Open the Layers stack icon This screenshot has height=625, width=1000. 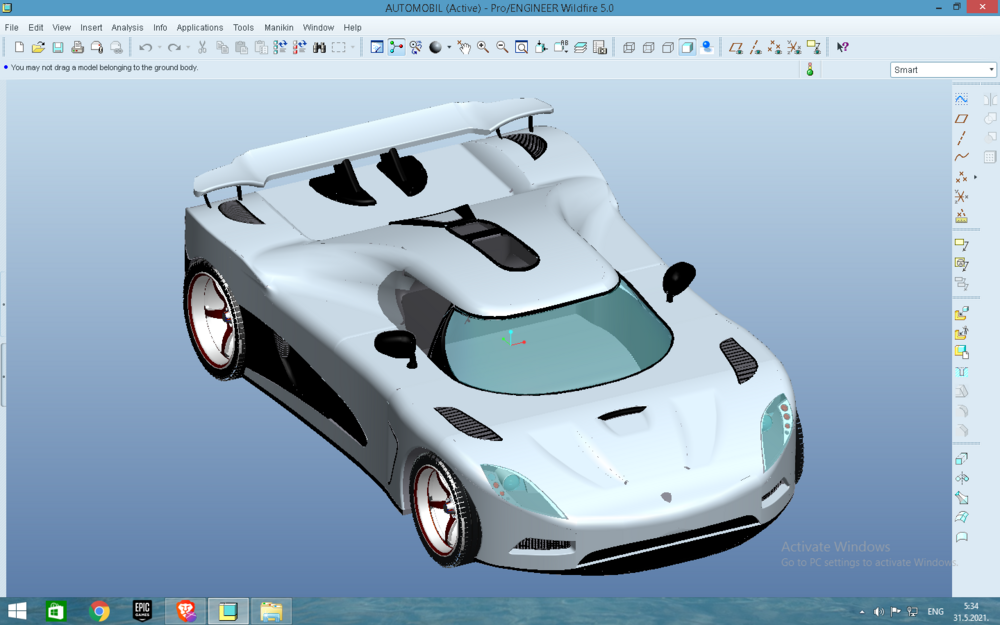pyautogui.click(x=580, y=47)
